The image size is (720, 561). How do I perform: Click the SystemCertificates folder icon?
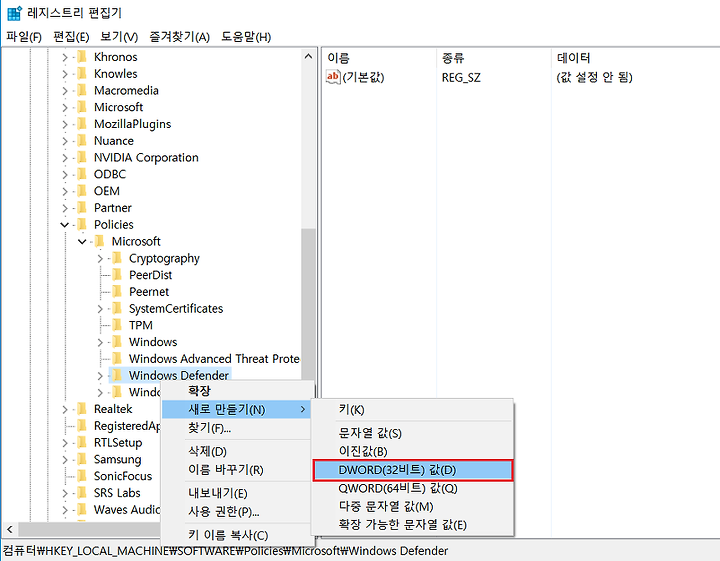pyautogui.click(x=117, y=308)
